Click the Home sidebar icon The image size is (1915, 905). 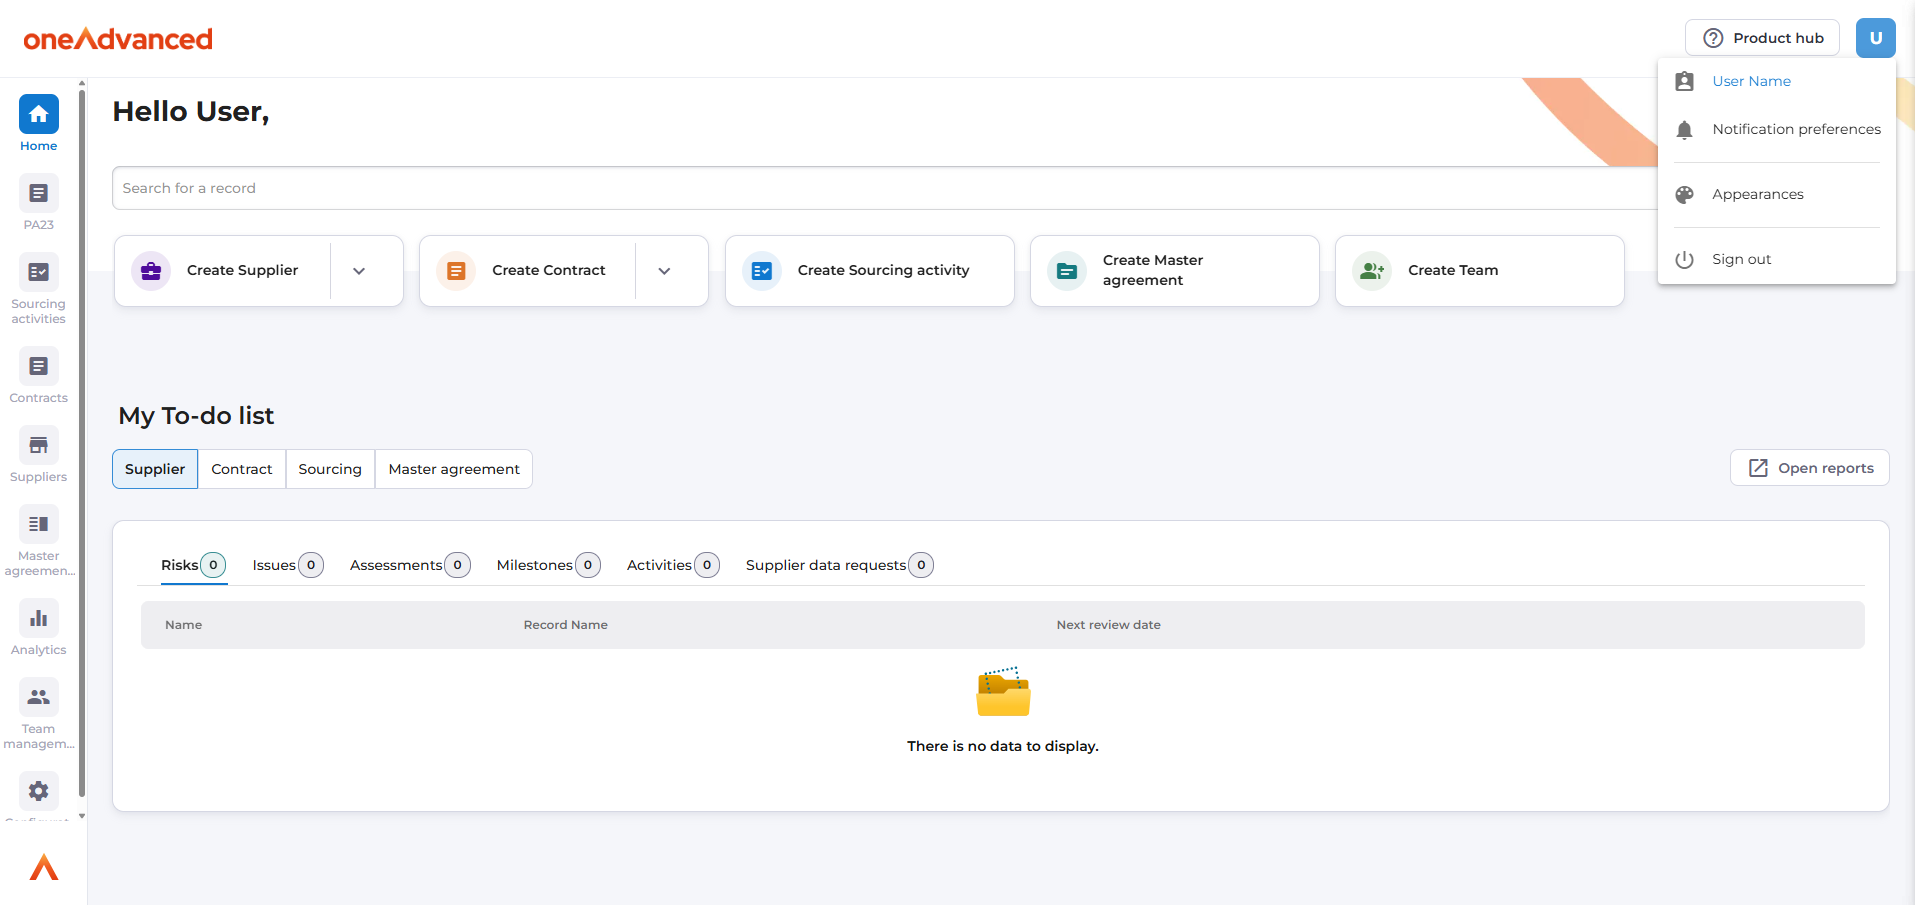38,115
